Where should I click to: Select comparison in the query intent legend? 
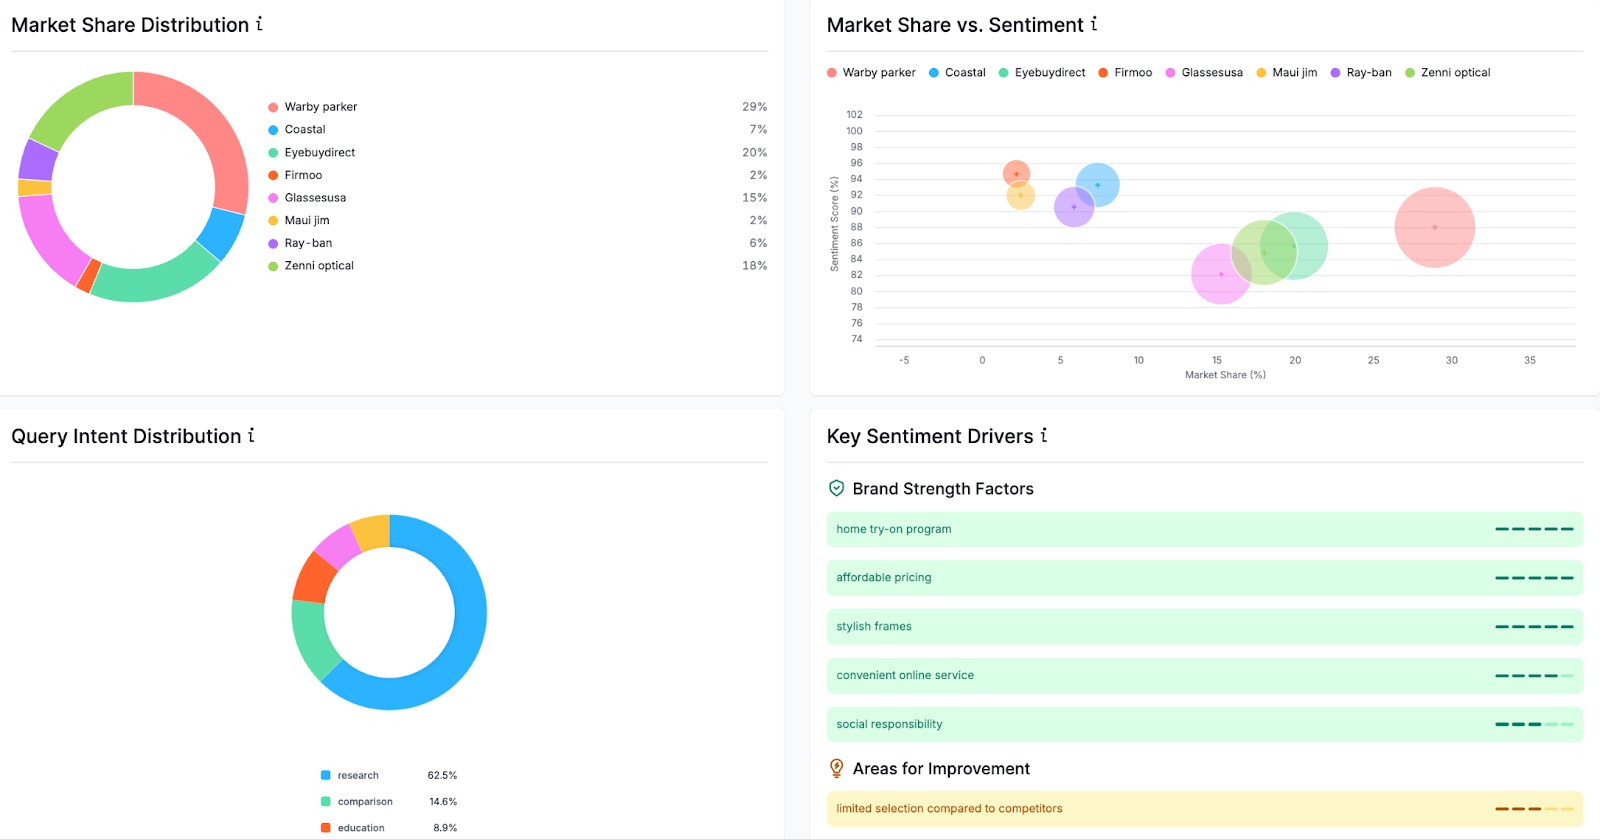click(389, 801)
